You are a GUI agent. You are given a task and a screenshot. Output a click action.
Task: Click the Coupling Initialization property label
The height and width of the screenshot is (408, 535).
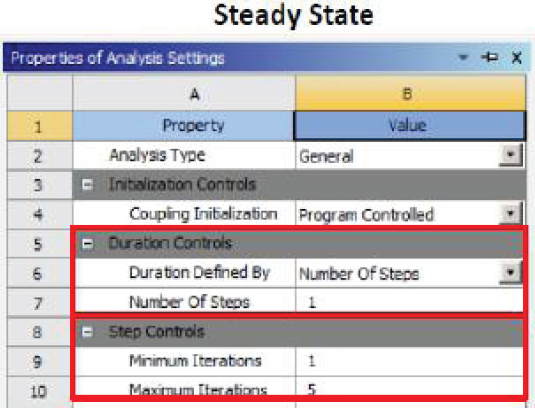pos(203,215)
